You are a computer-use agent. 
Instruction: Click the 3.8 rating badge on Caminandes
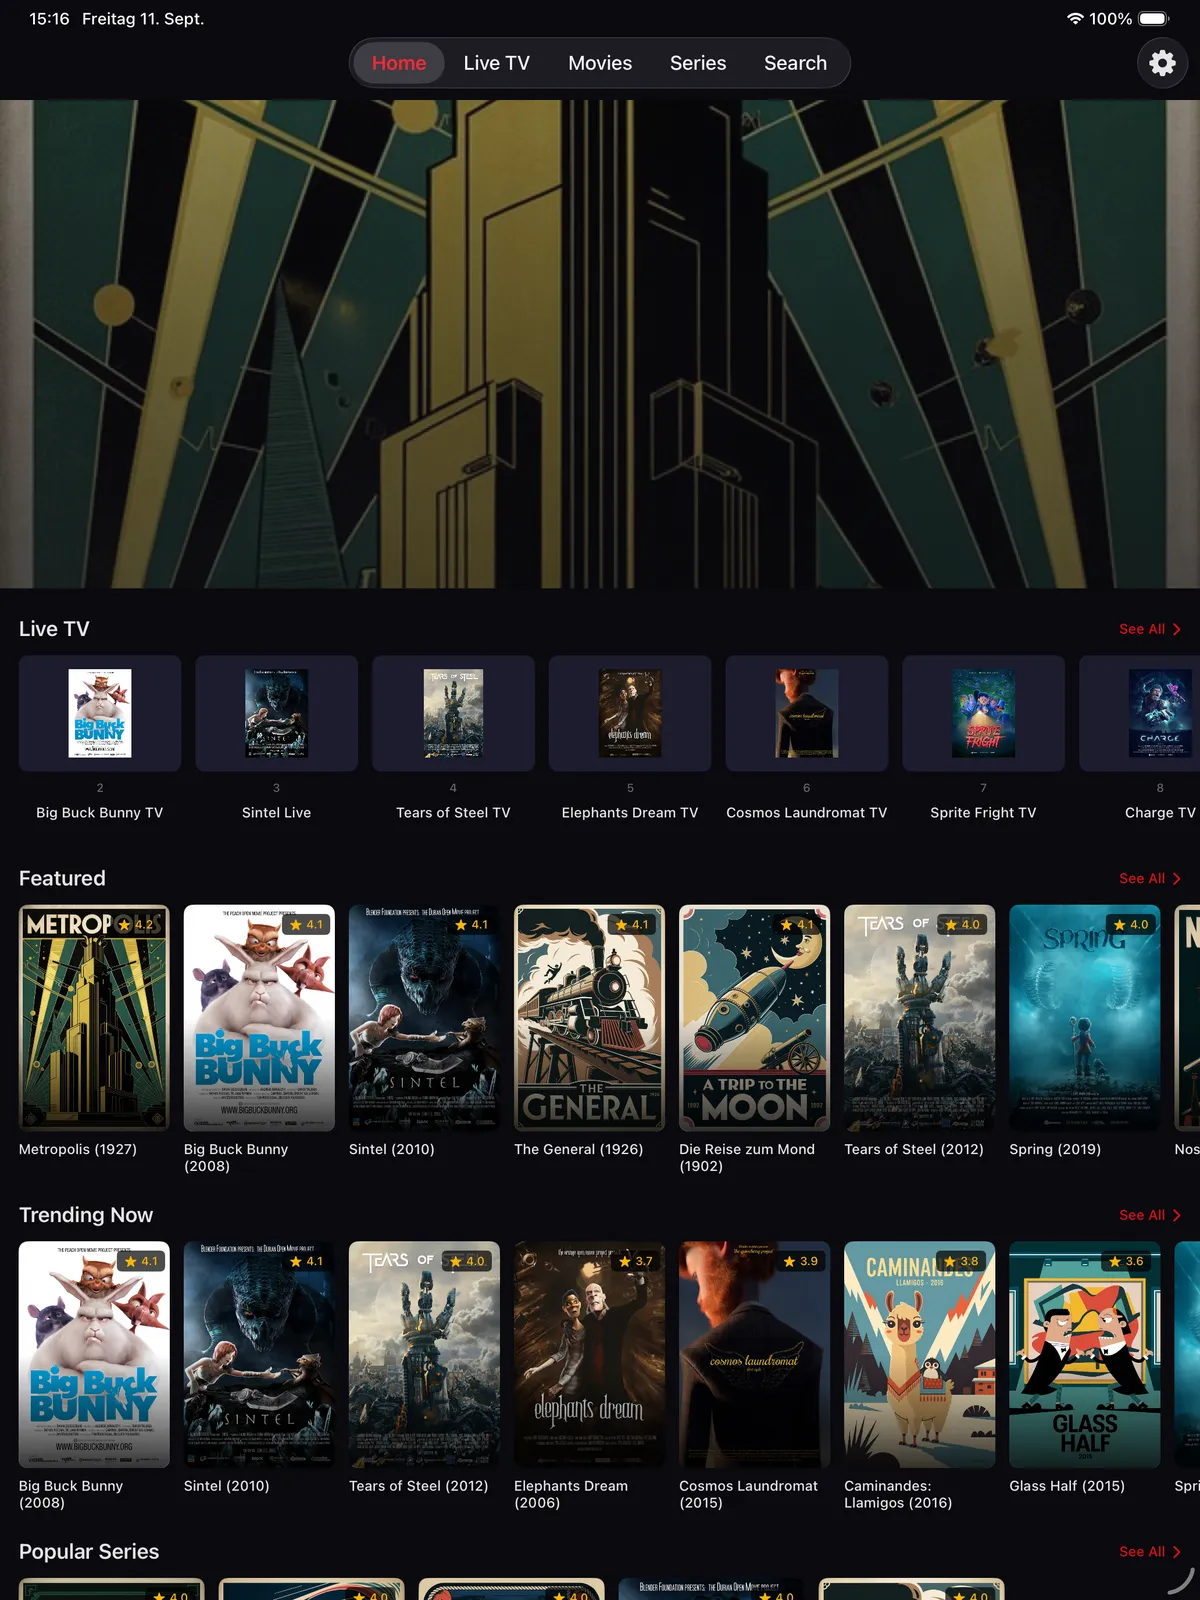[961, 1262]
